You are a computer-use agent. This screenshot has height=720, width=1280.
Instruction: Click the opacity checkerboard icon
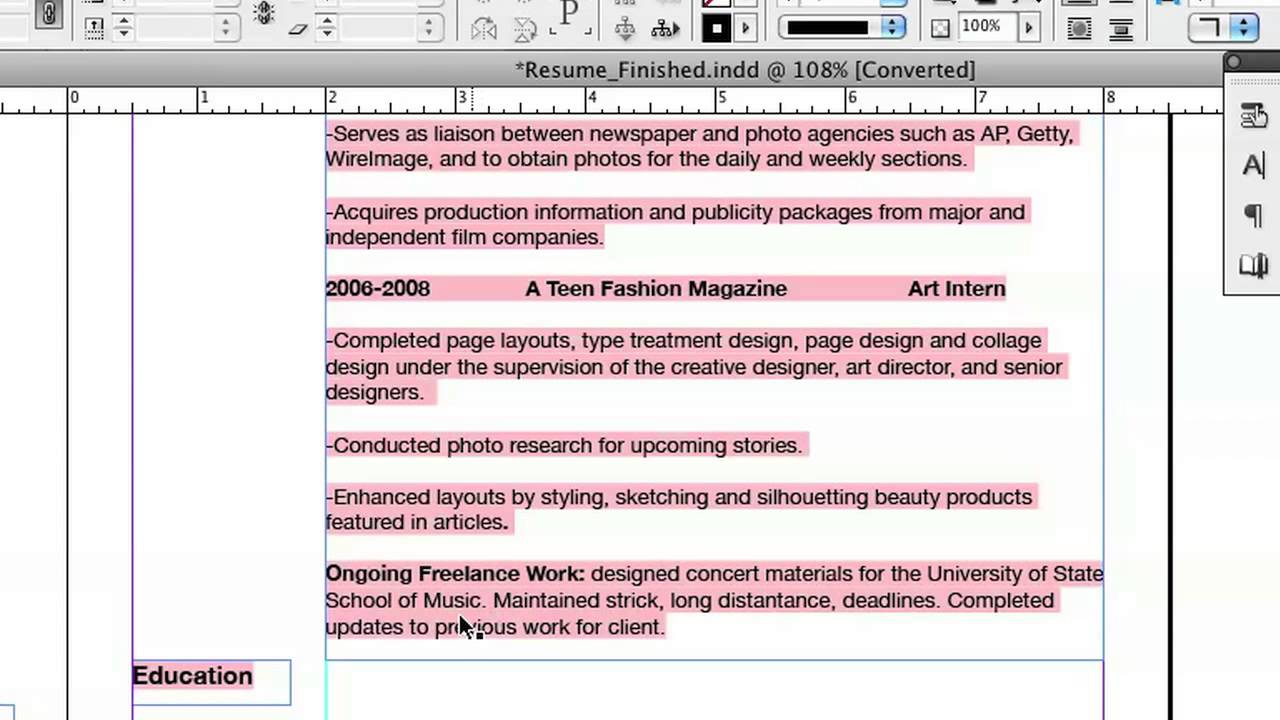coord(940,28)
